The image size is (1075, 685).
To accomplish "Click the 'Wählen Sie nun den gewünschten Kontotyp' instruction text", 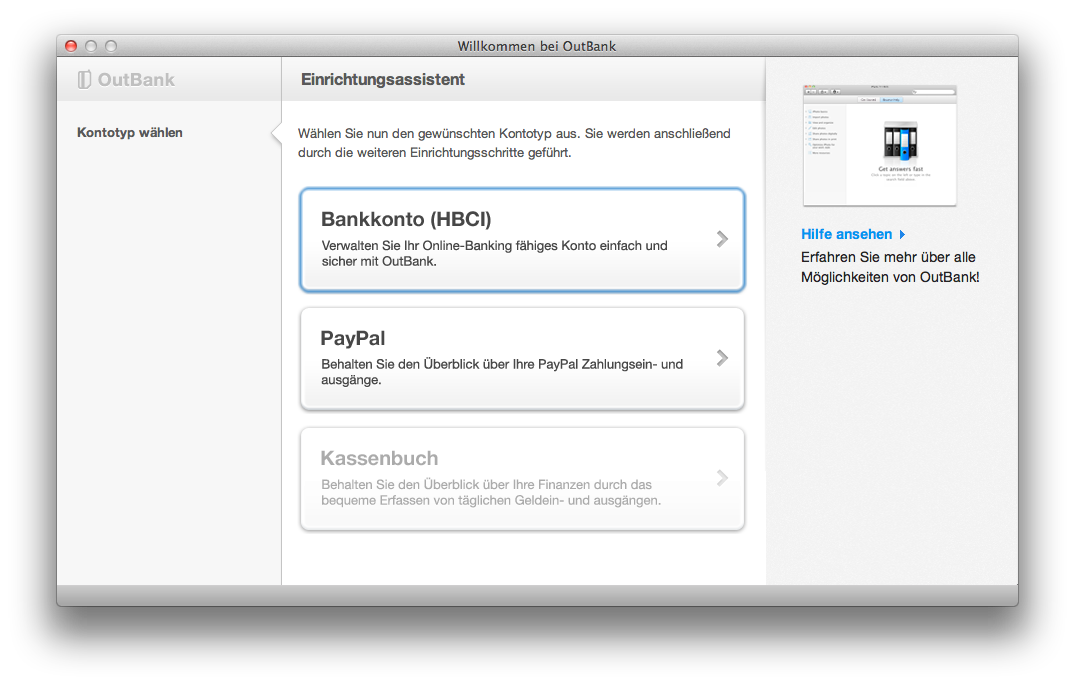I will tap(514, 143).
